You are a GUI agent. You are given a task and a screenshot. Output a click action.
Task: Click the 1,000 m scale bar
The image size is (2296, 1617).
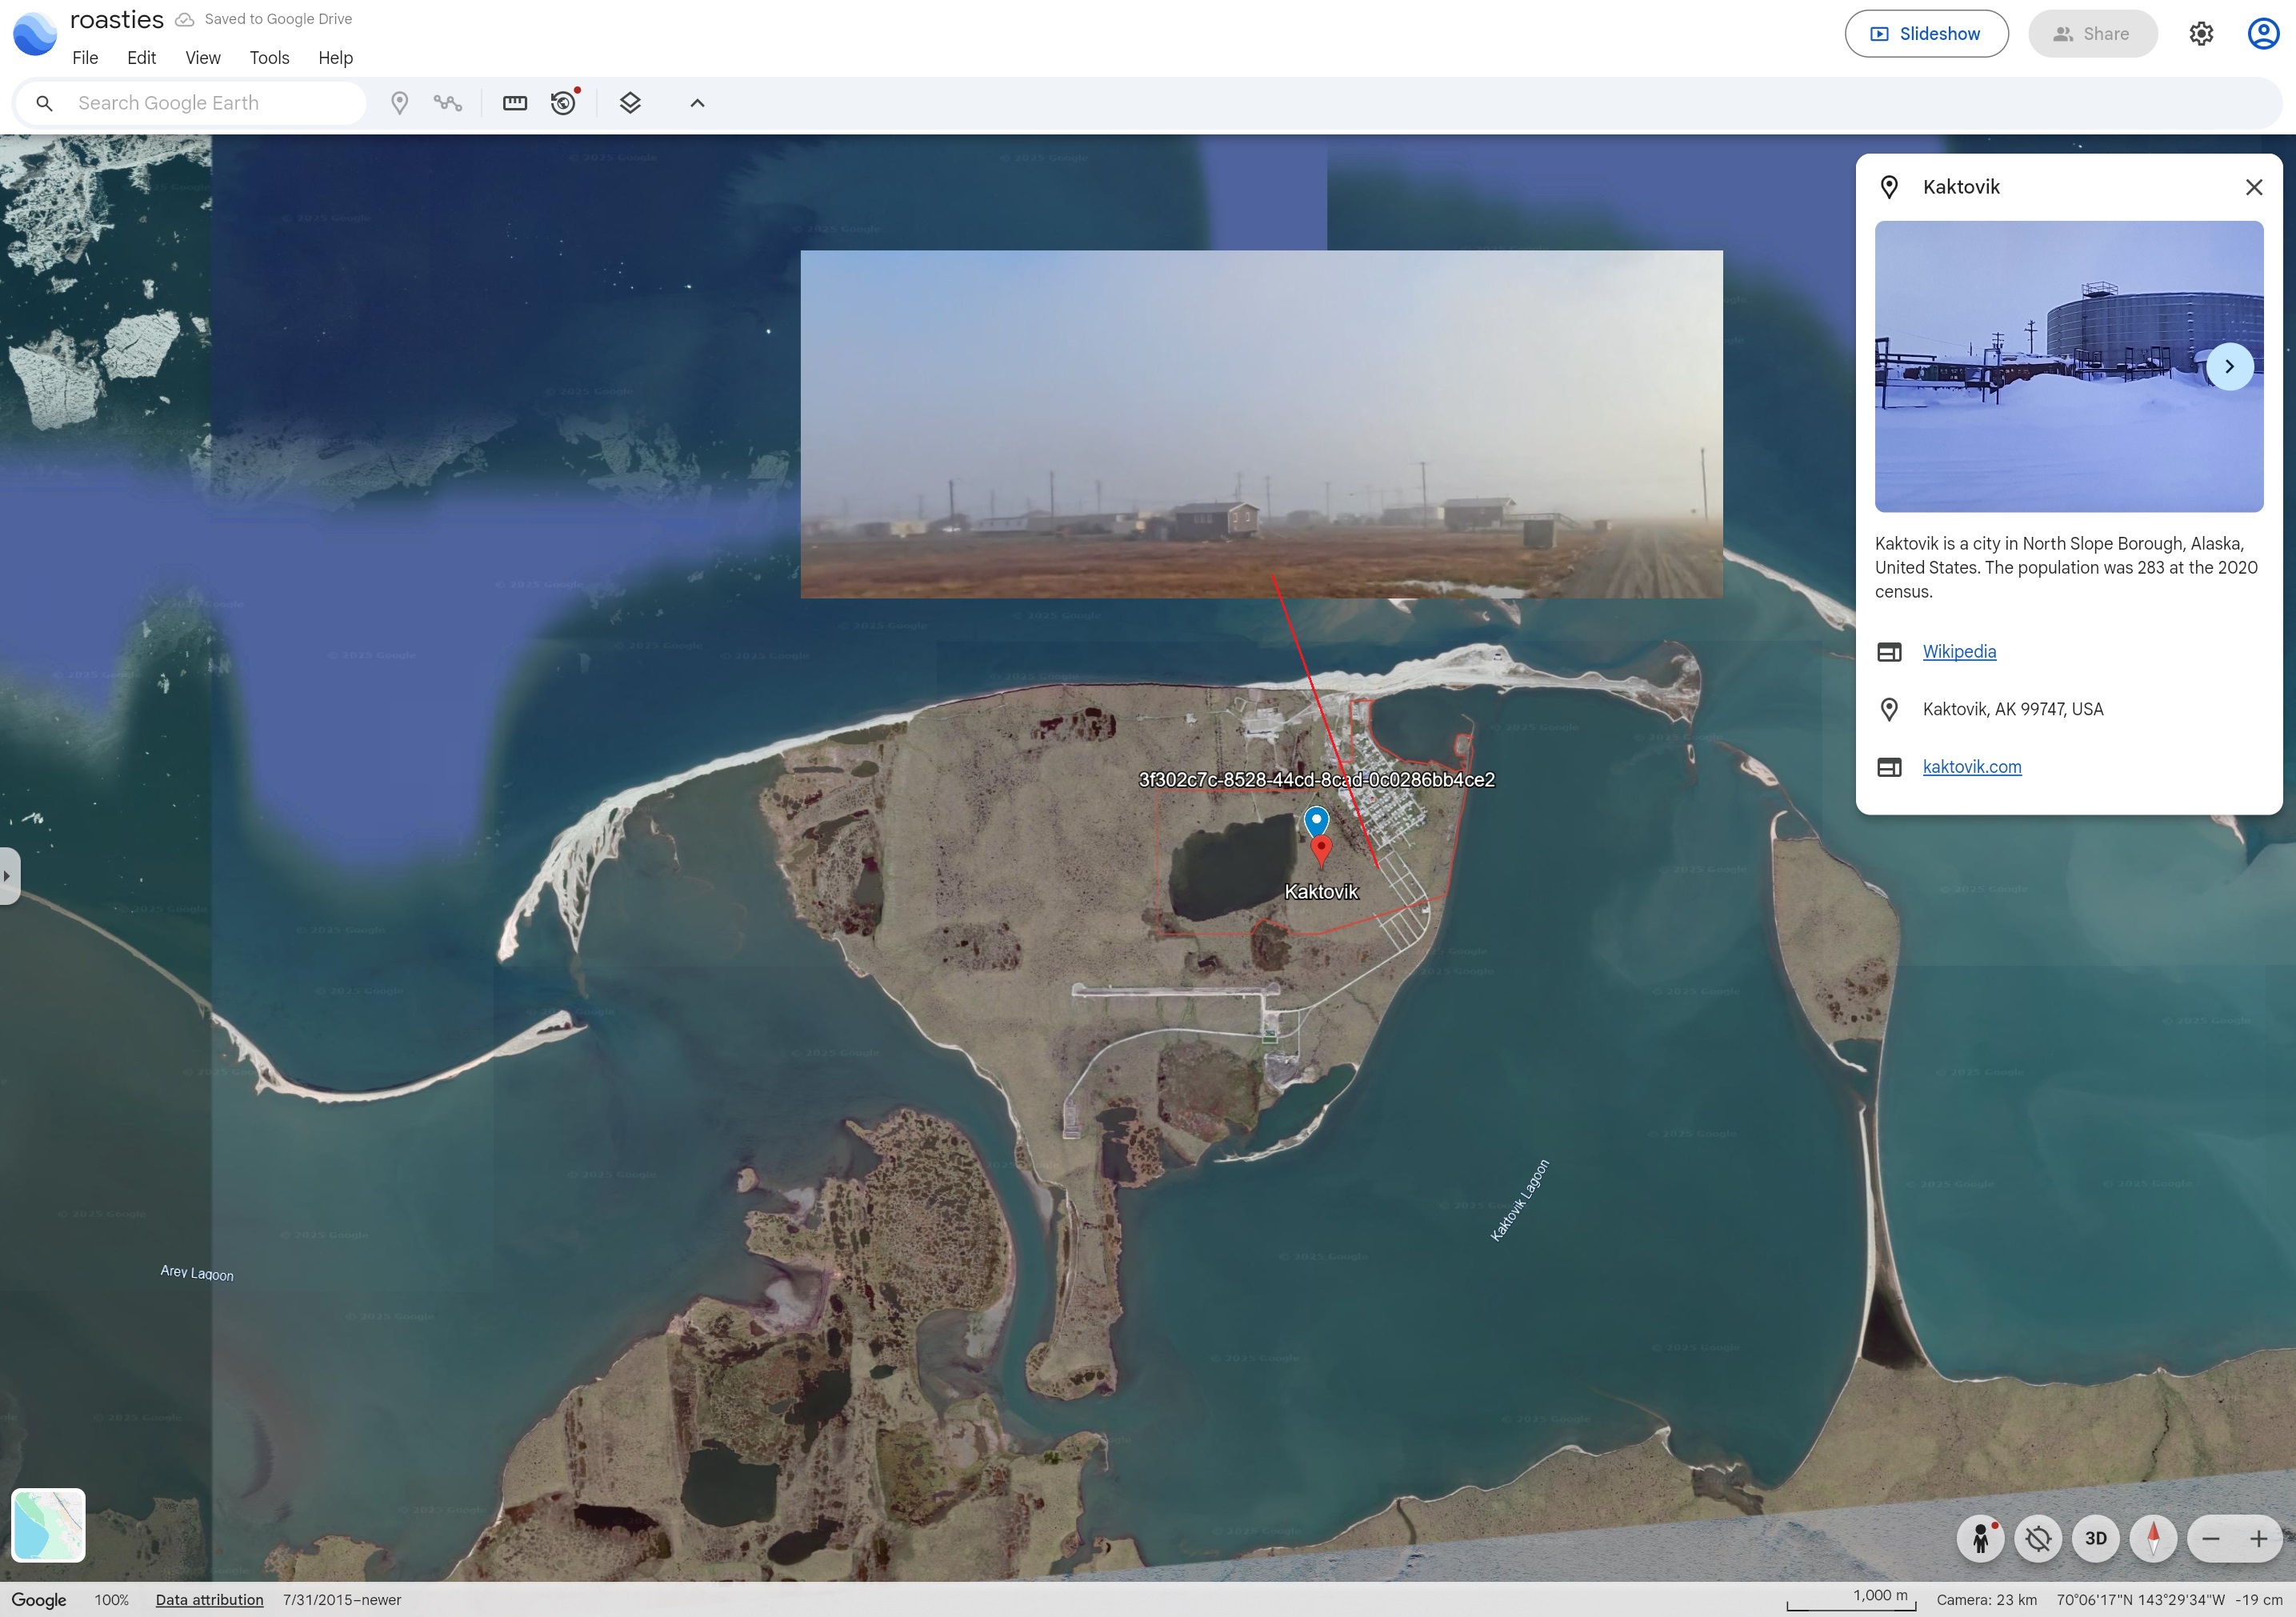click(1852, 1601)
